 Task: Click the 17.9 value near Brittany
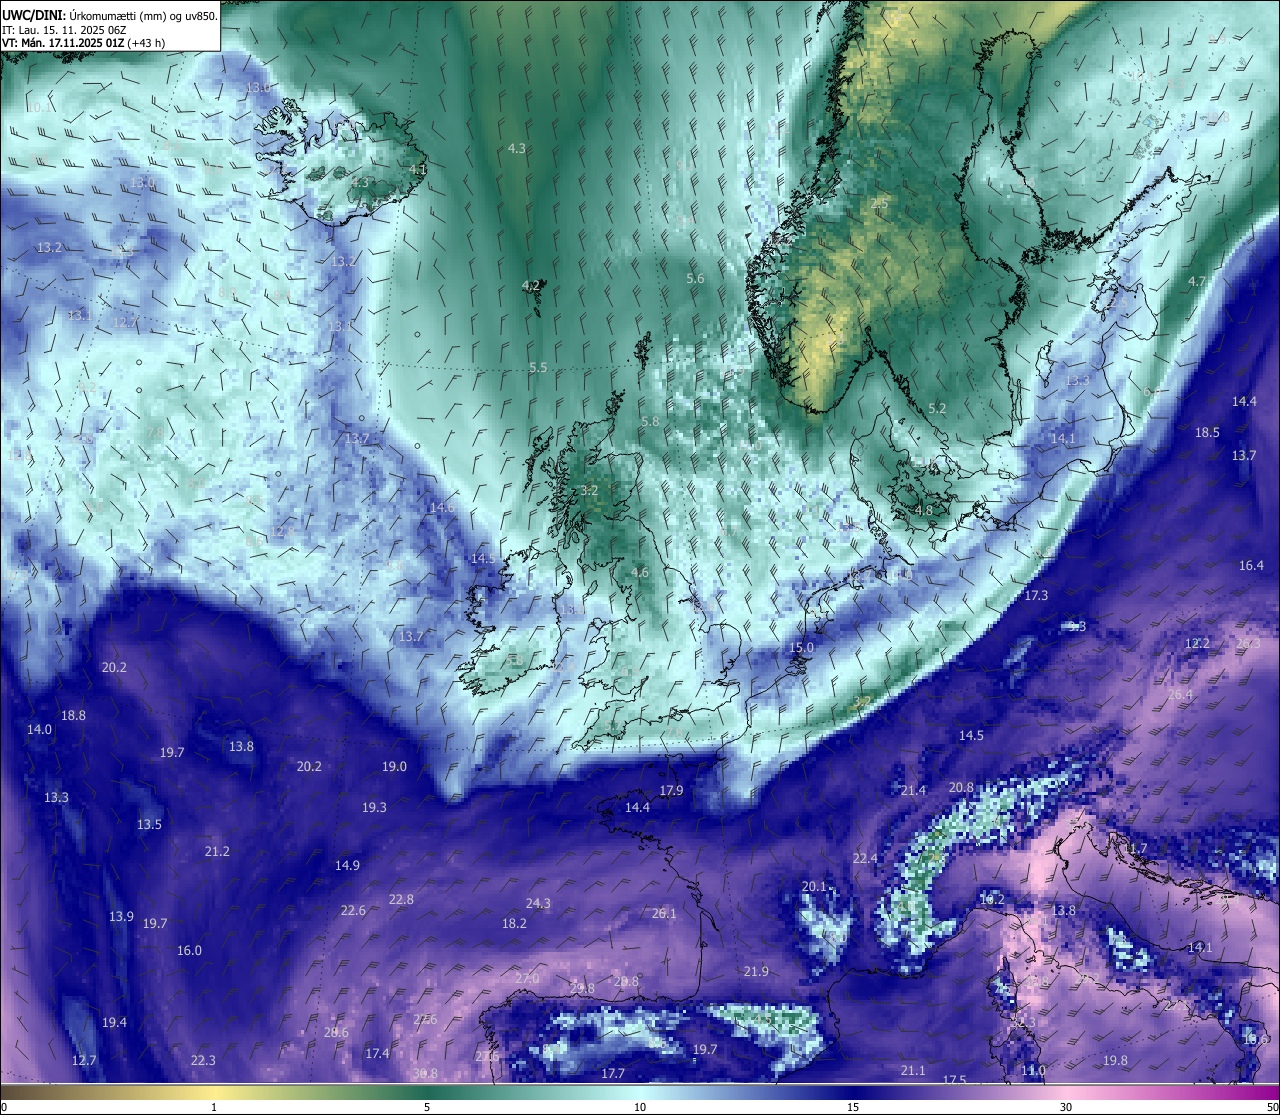[x=671, y=790]
